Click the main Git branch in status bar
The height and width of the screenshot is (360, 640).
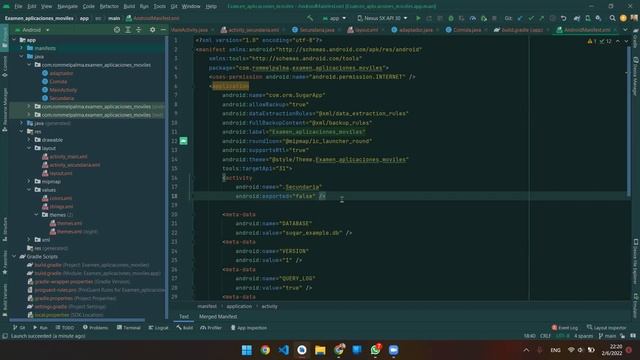click(x=607, y=336)
